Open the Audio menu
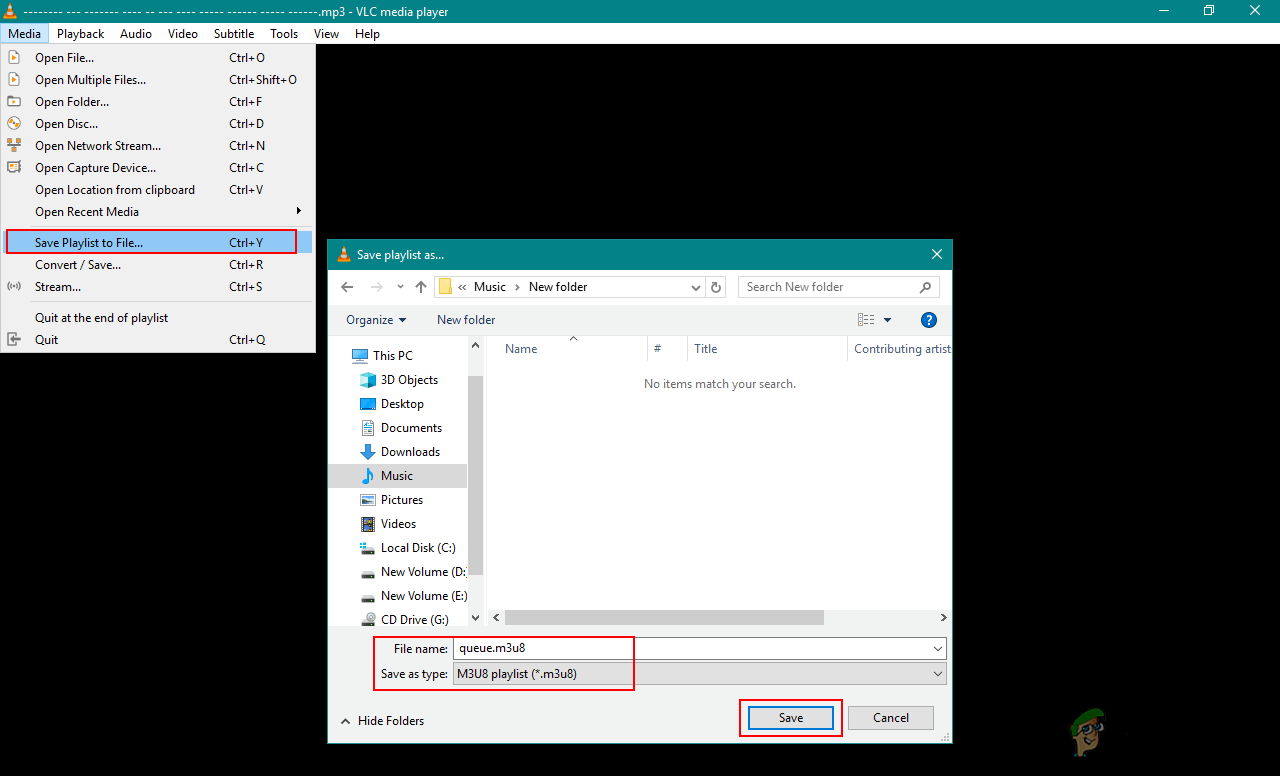1280x776 pixels. (x=136, y=33)
